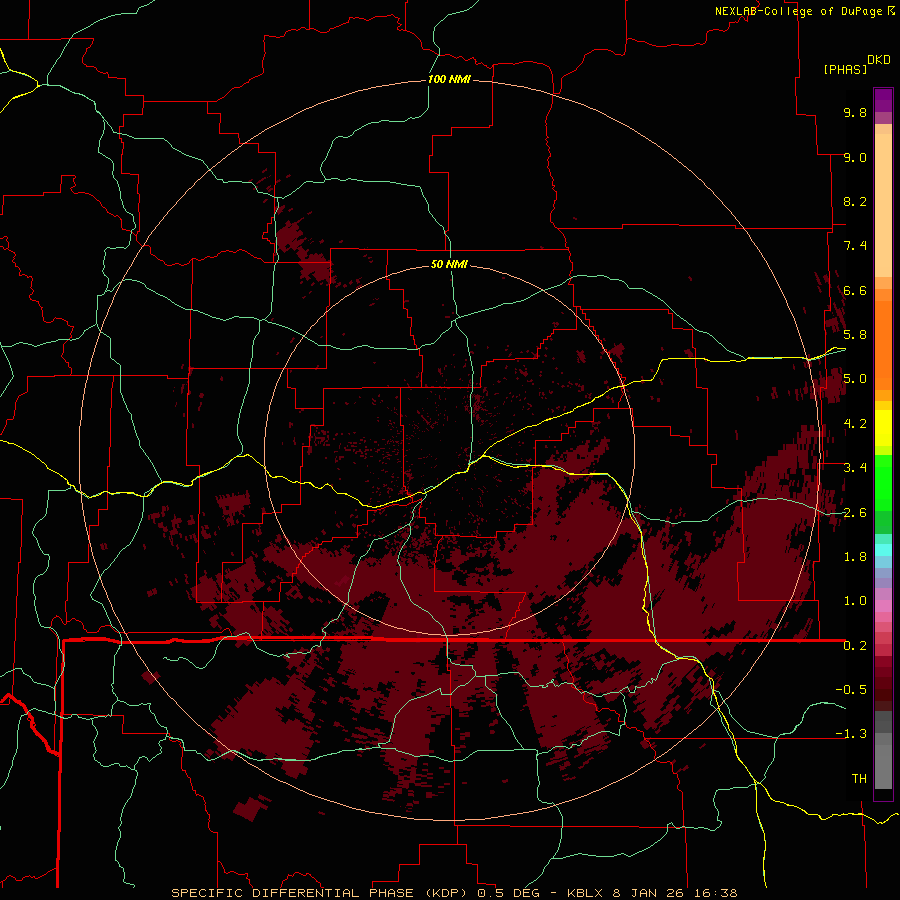The height and width of the screenshot is (900, 900).
Task: Click the [PHAS] legend heading
Action: point(845,70)
